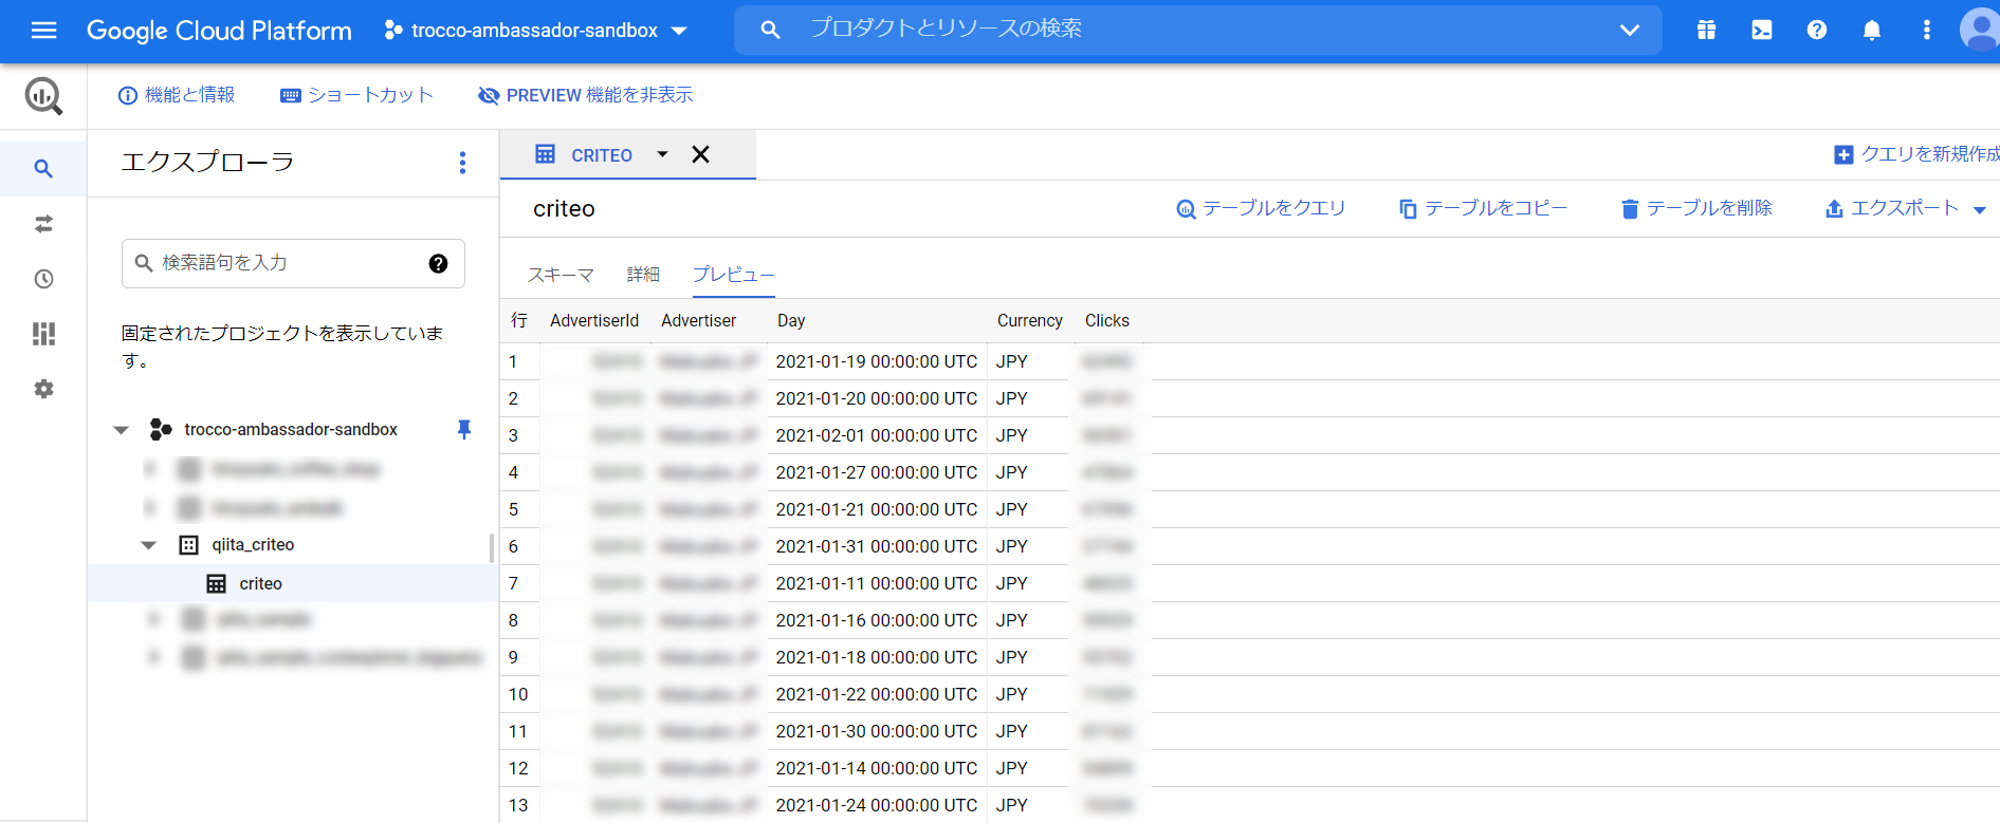Viewport: 2000px width, 823px height.
Task: Select the SQL workspace search icon in sidebar
Action: tap(43, 168)
